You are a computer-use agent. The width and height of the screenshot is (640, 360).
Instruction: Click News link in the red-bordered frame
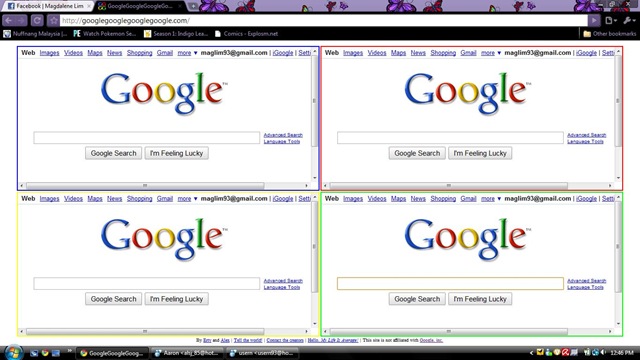coord(418,53)
